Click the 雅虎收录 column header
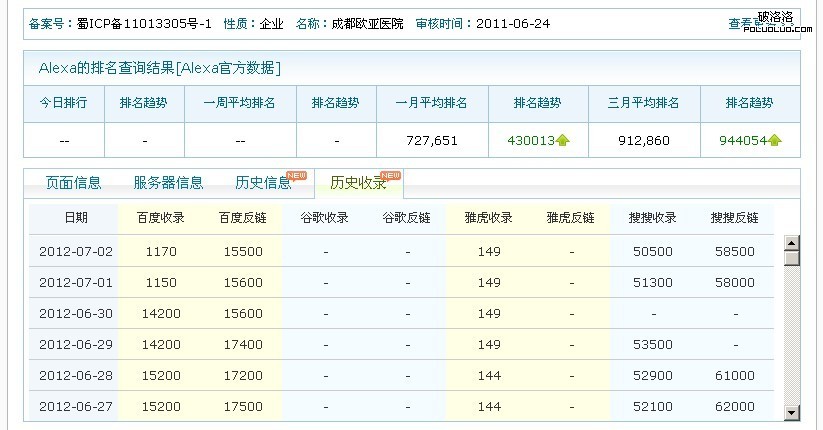 pos(488,218)
